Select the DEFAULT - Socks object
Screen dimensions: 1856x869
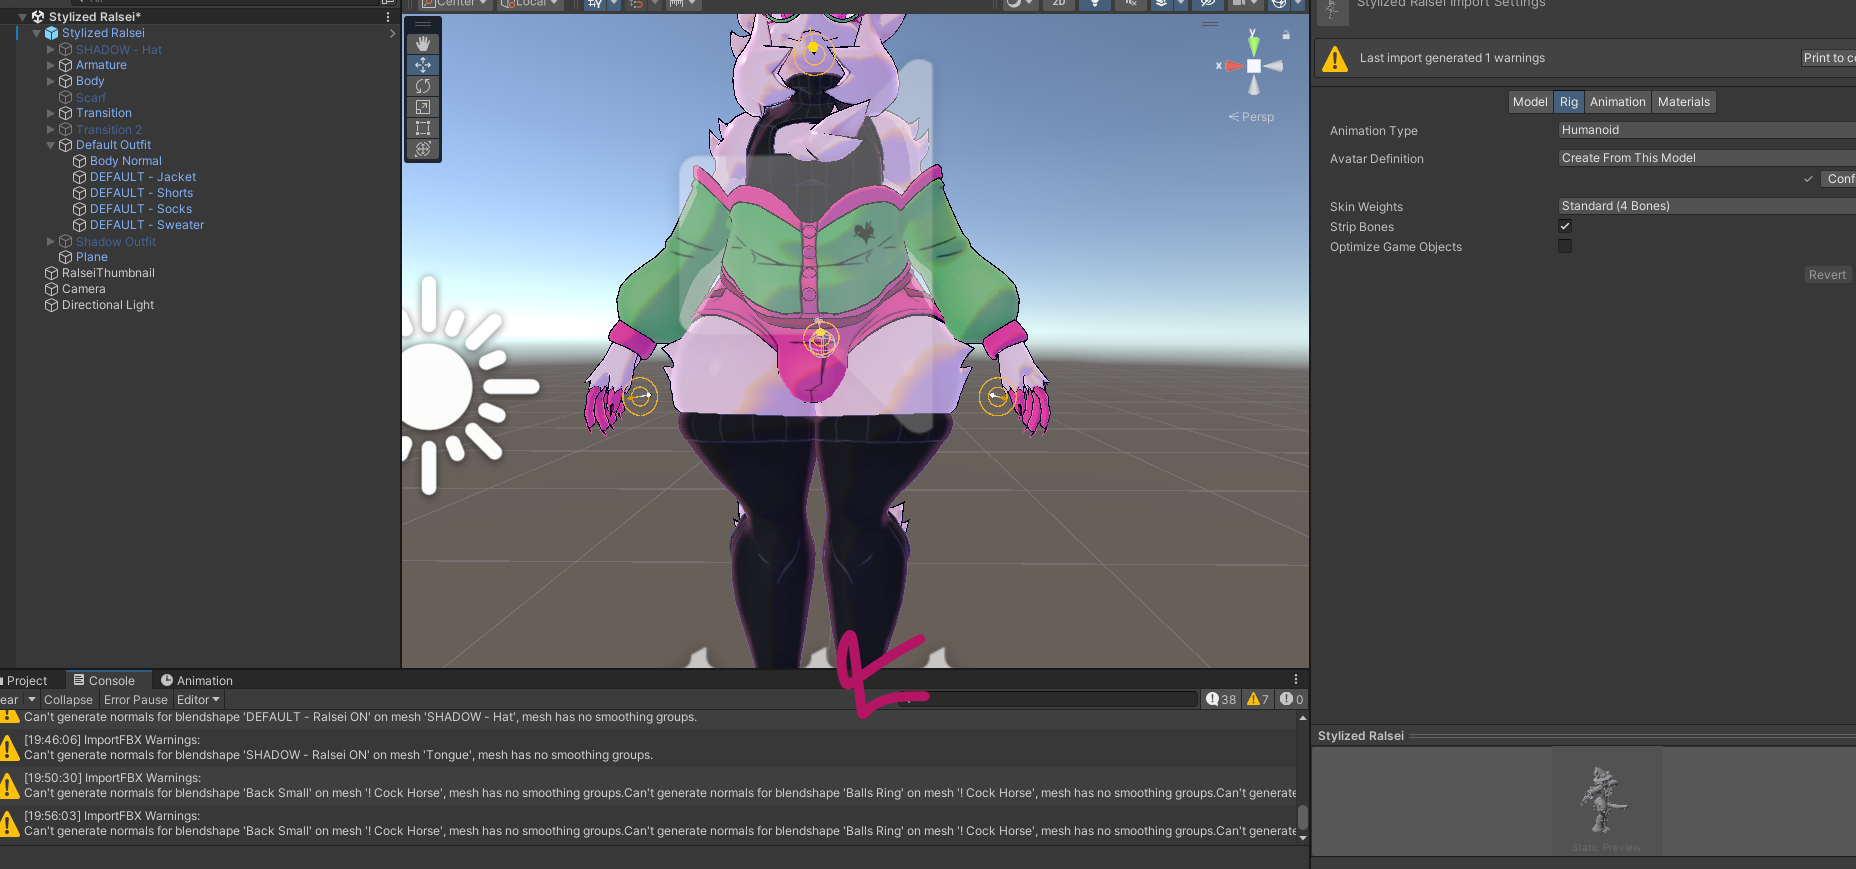(x=141, y=209)
